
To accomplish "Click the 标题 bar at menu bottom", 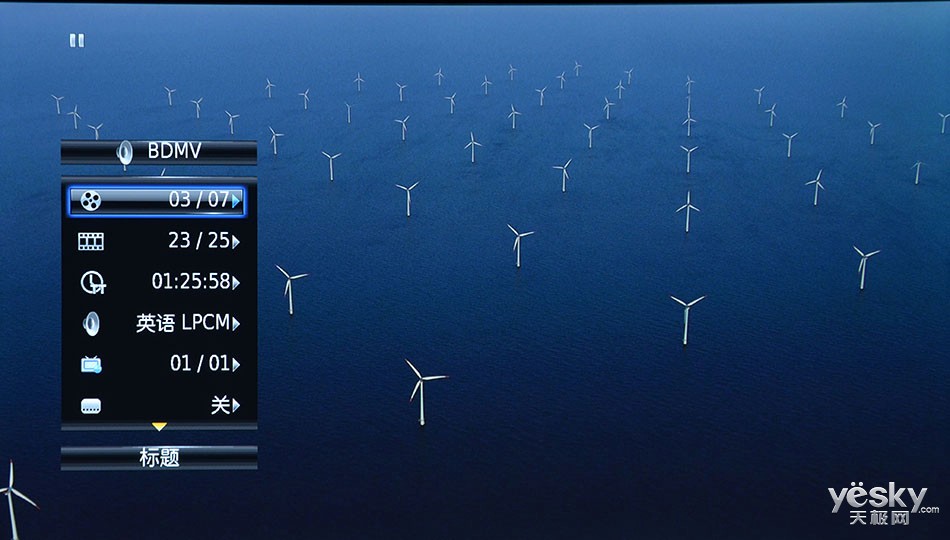I will click(x=159, y=458).
